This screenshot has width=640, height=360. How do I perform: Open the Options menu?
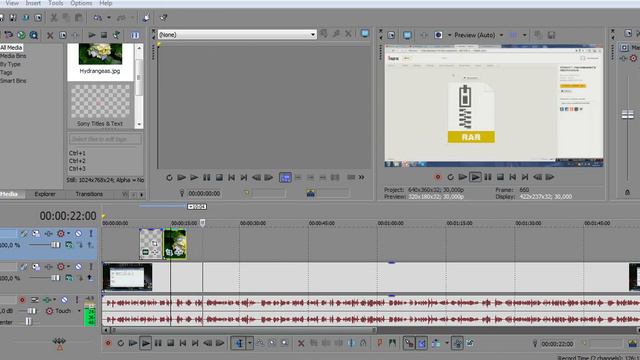[81, 3]
